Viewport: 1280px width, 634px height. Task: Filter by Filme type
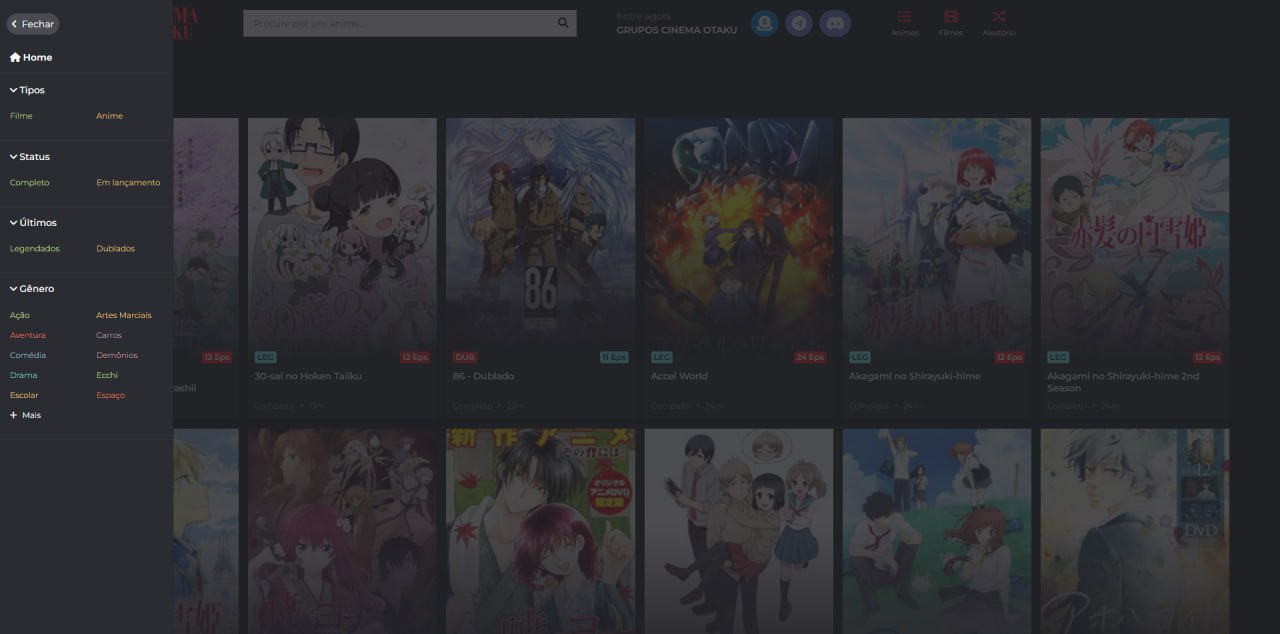21,116
